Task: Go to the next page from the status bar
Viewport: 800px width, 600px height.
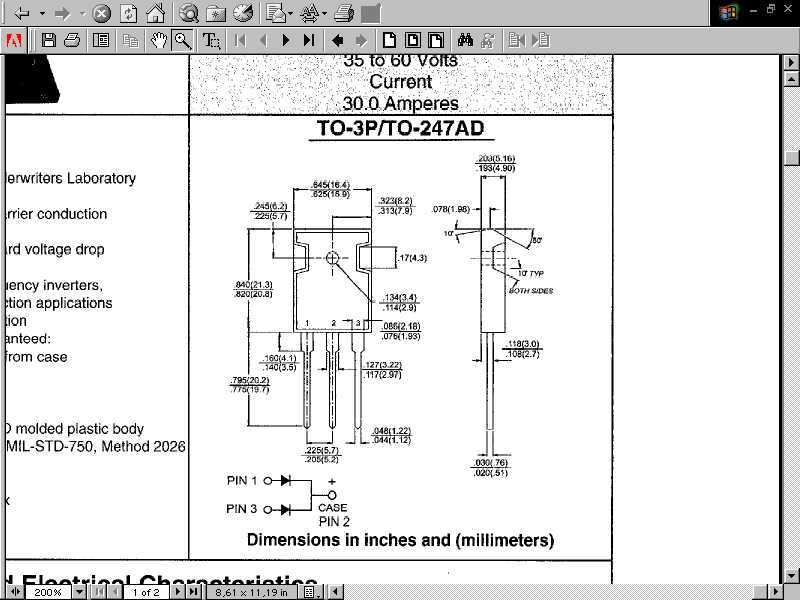Action: click(x=177, y=592)
